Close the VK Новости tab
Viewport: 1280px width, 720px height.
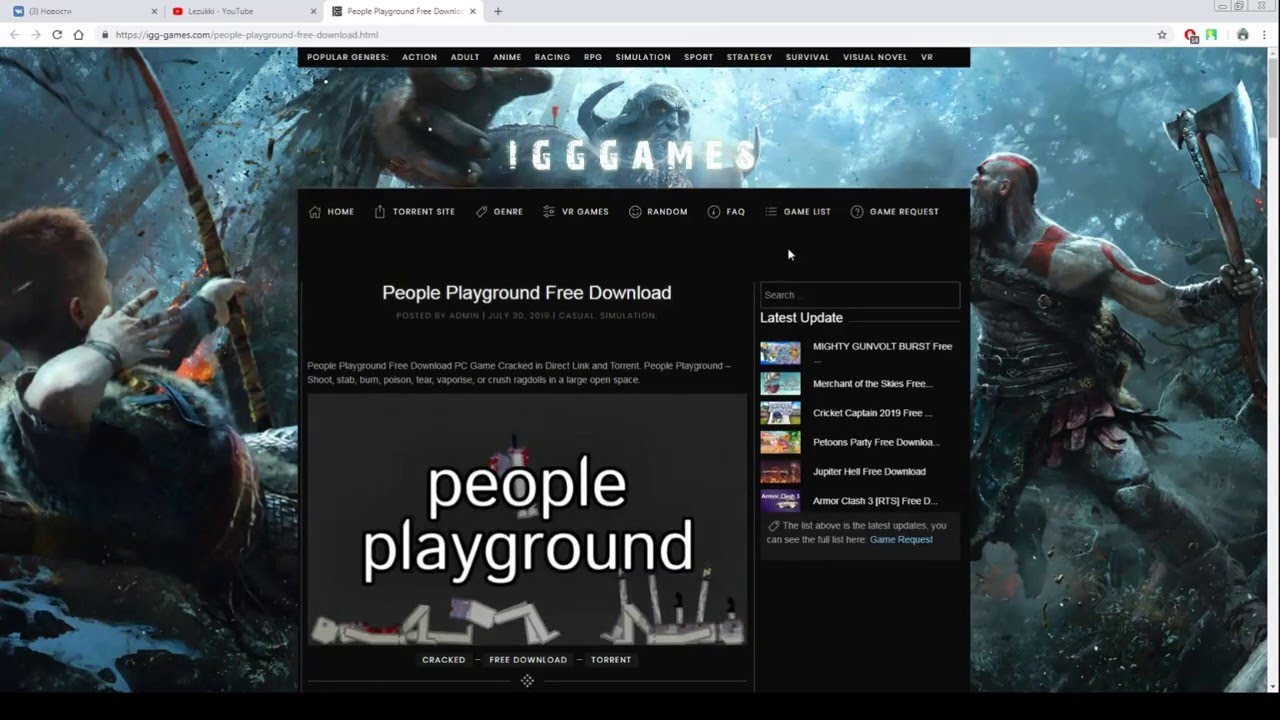tap(154, 11)
